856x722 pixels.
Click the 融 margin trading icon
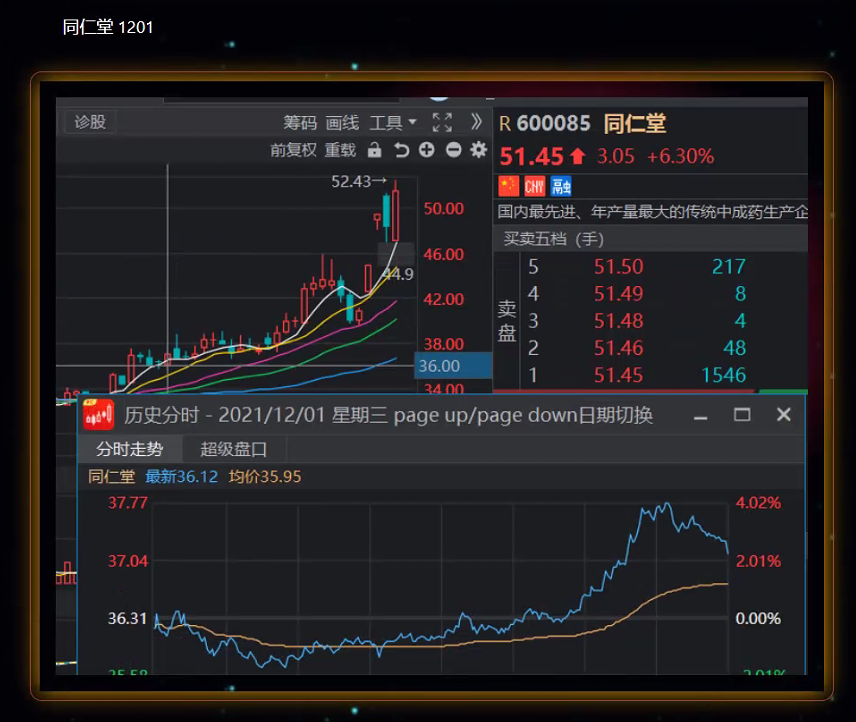[561, 186]
